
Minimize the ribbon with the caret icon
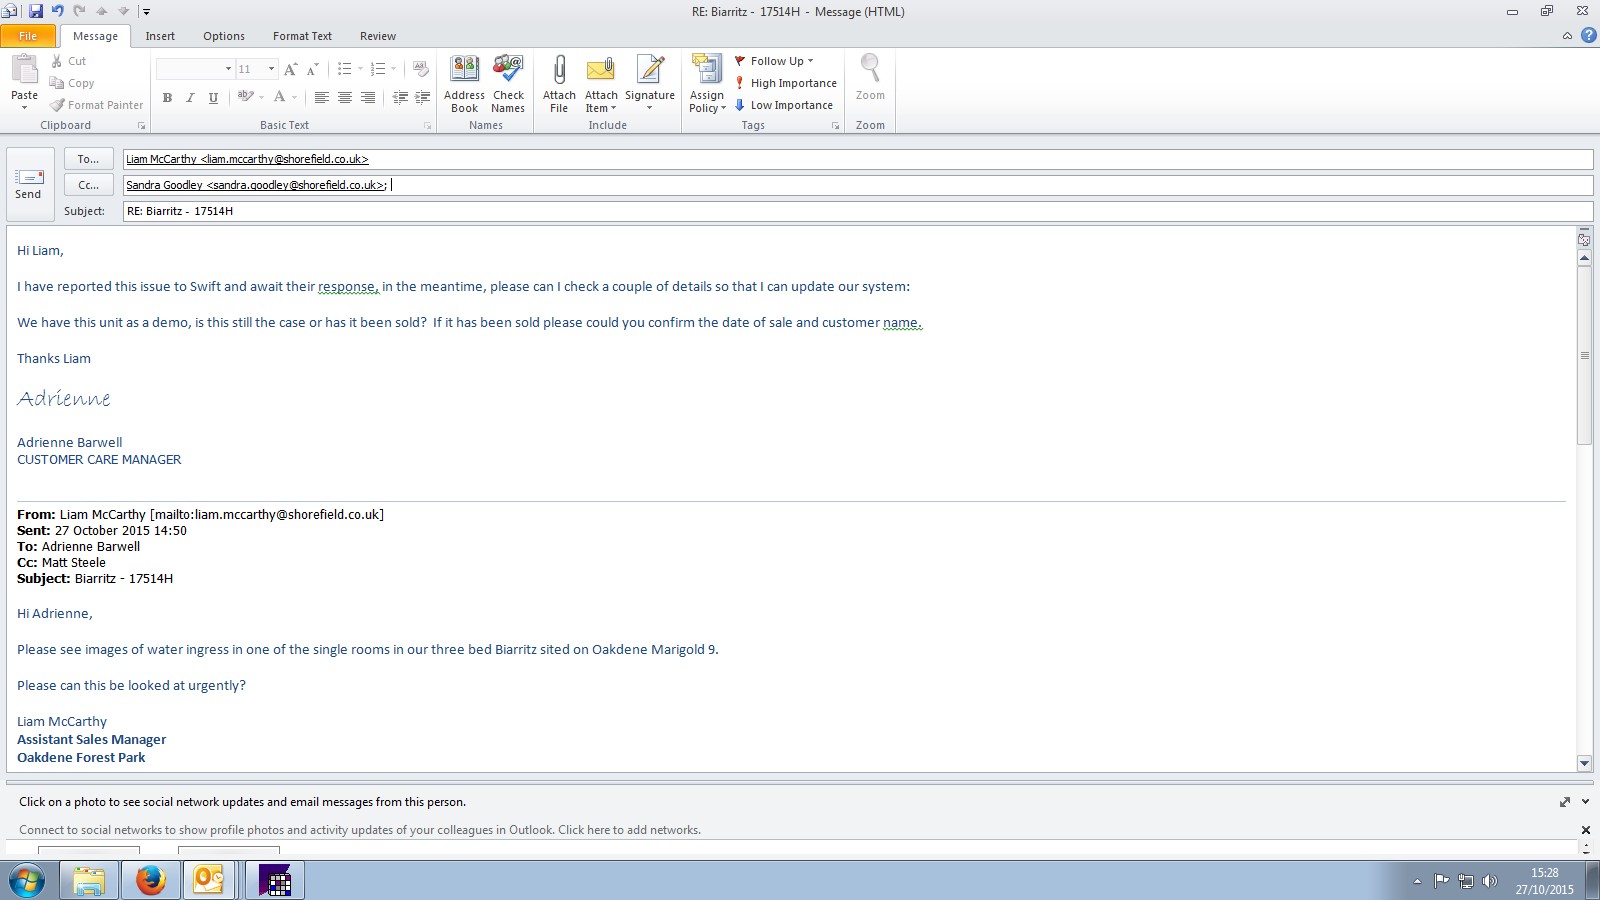tap(1567, 36)
